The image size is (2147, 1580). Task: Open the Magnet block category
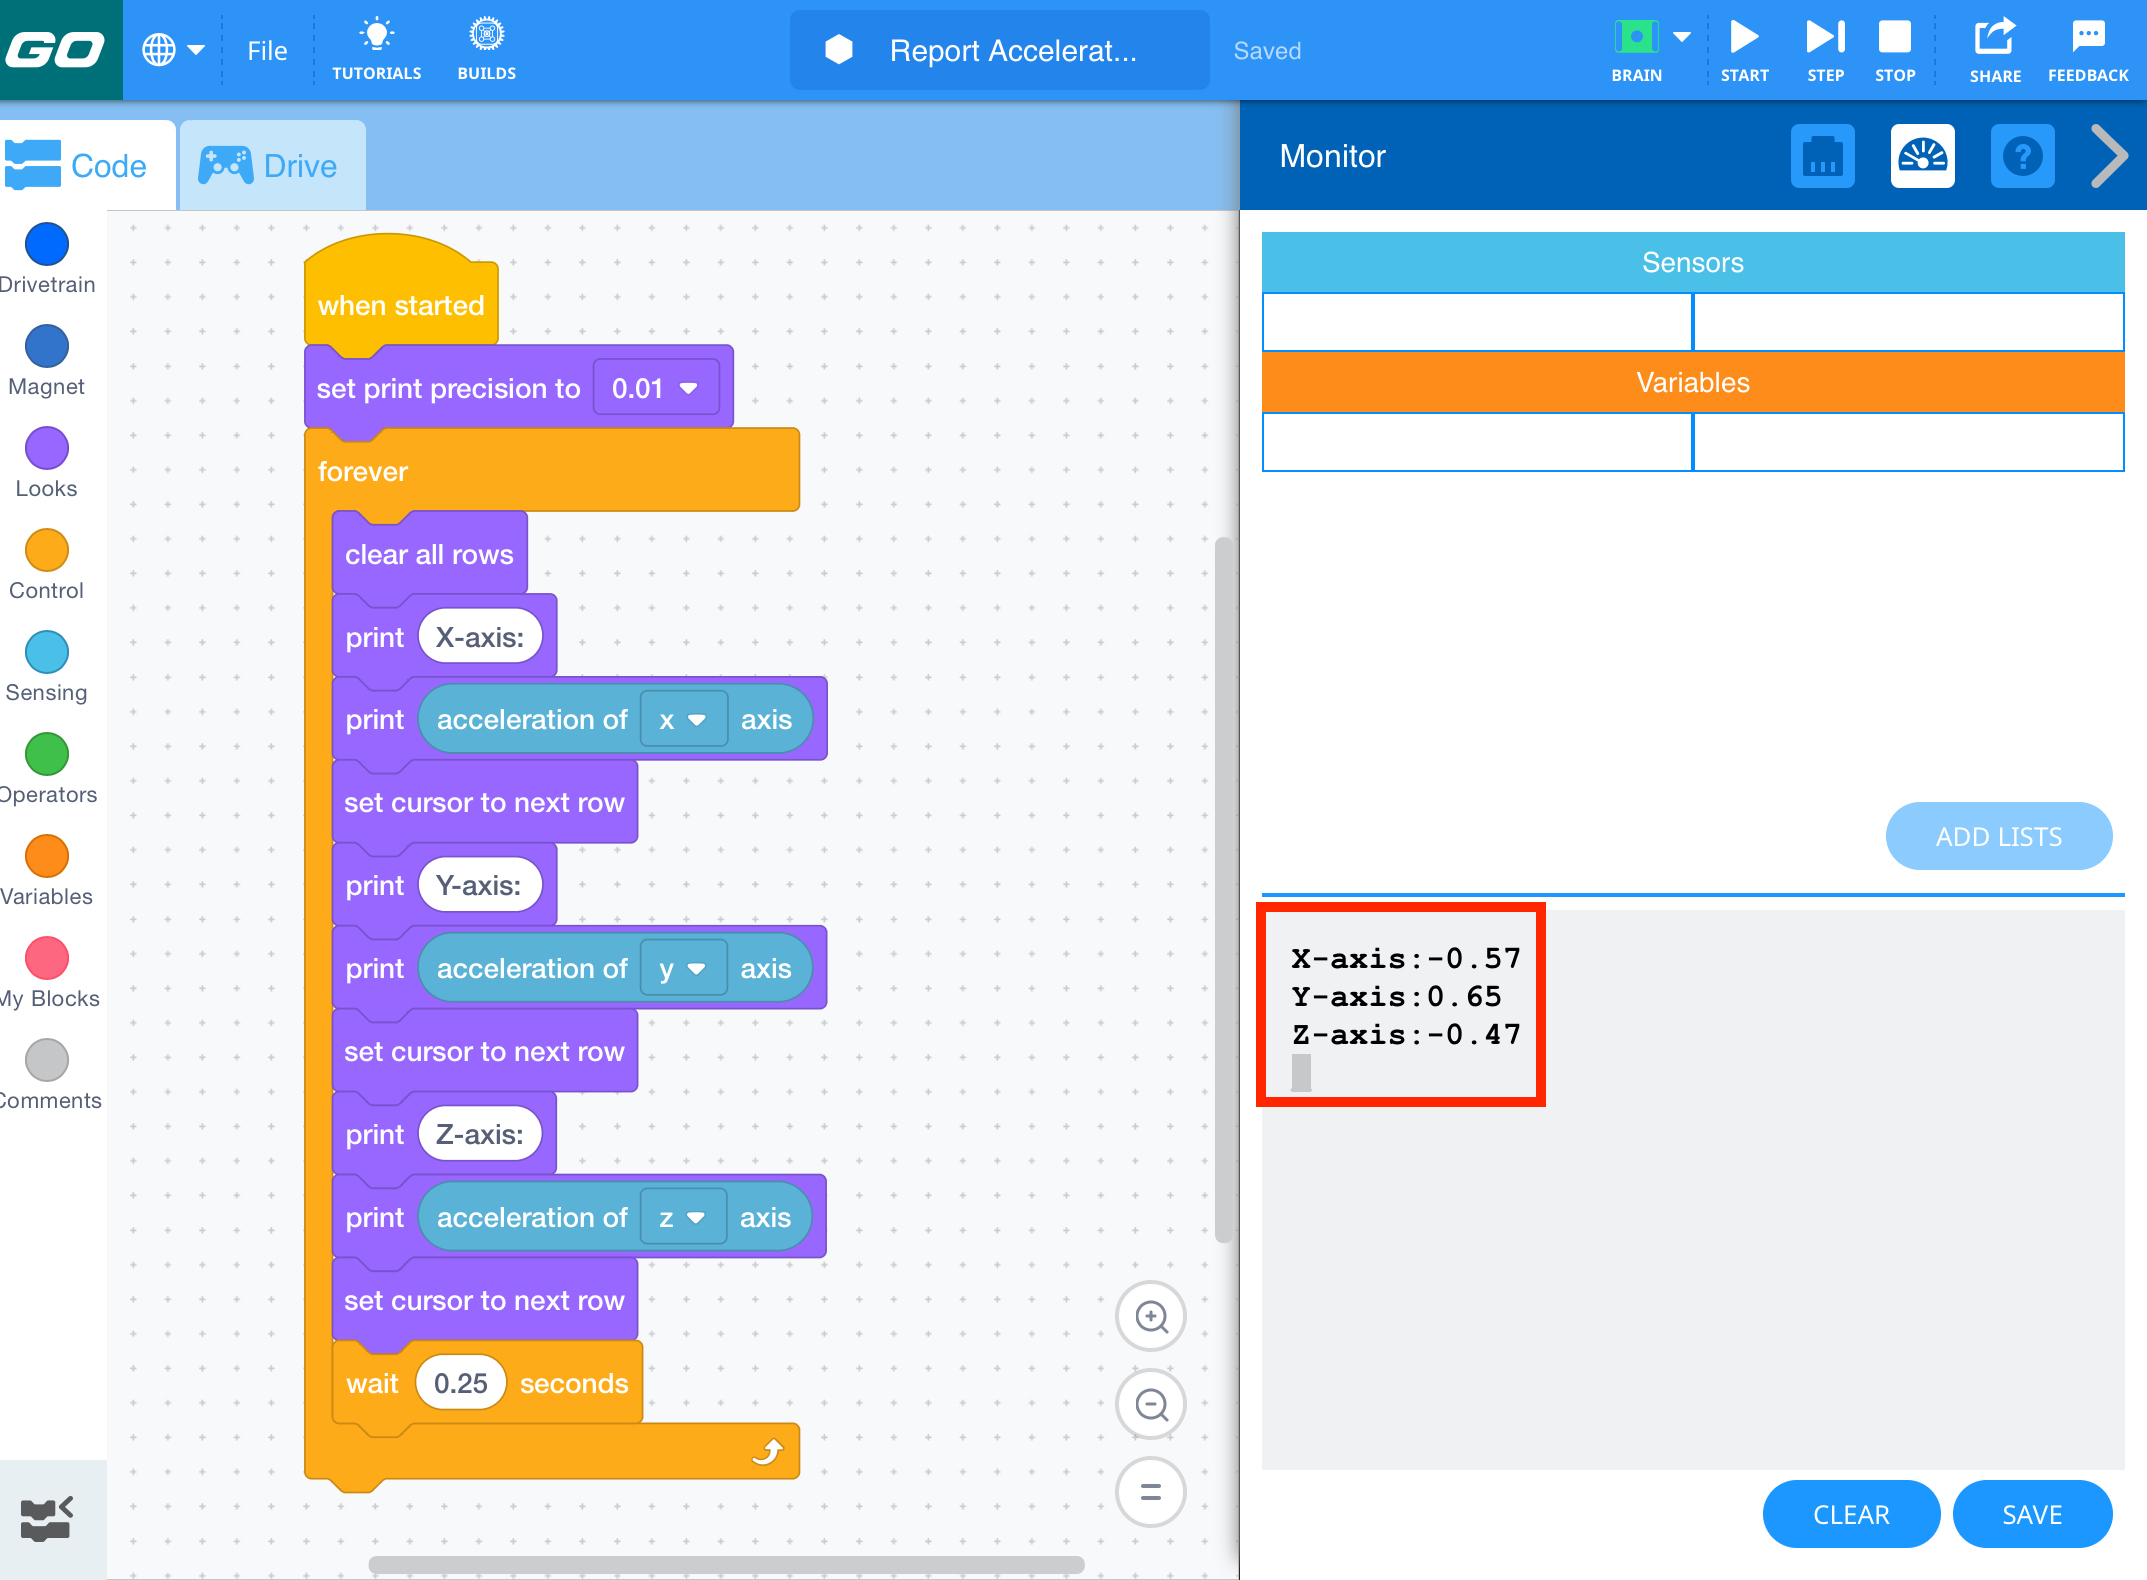(45, 345)
